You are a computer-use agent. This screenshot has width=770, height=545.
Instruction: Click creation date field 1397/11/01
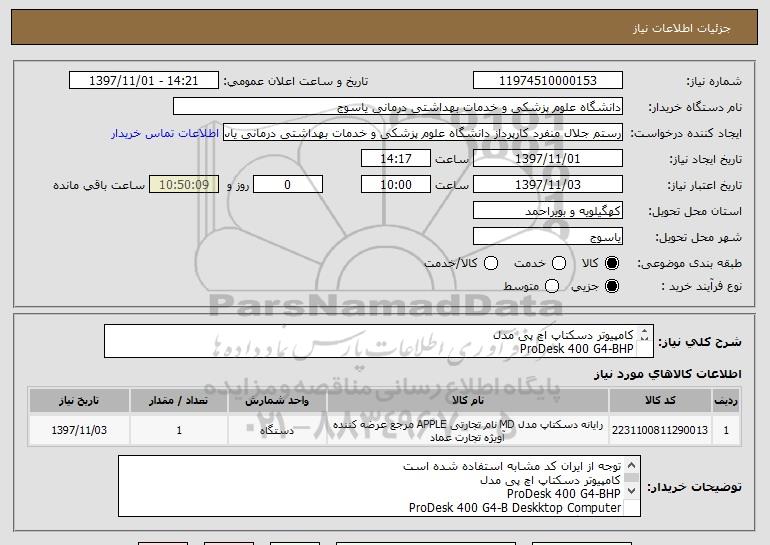[548, 159]
